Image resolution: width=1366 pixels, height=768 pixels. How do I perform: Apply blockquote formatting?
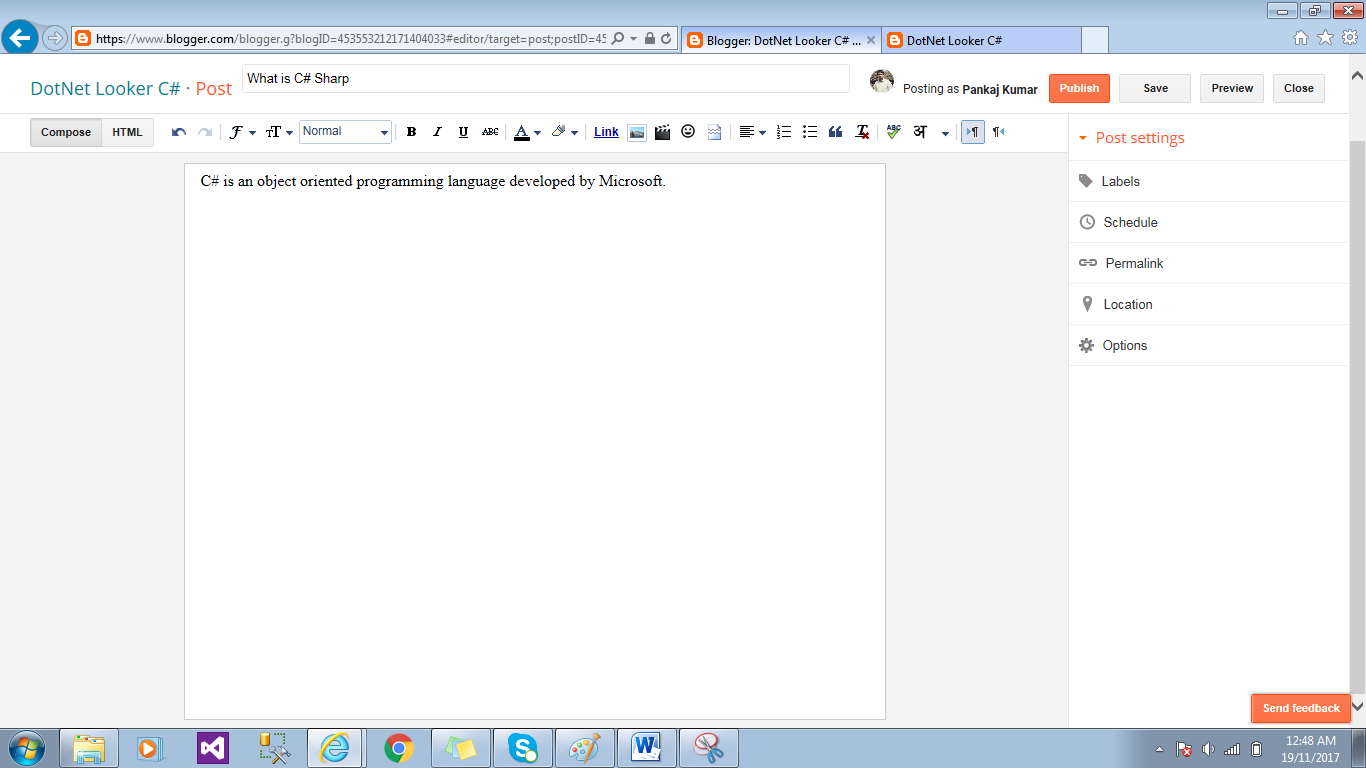click(836, 132)
